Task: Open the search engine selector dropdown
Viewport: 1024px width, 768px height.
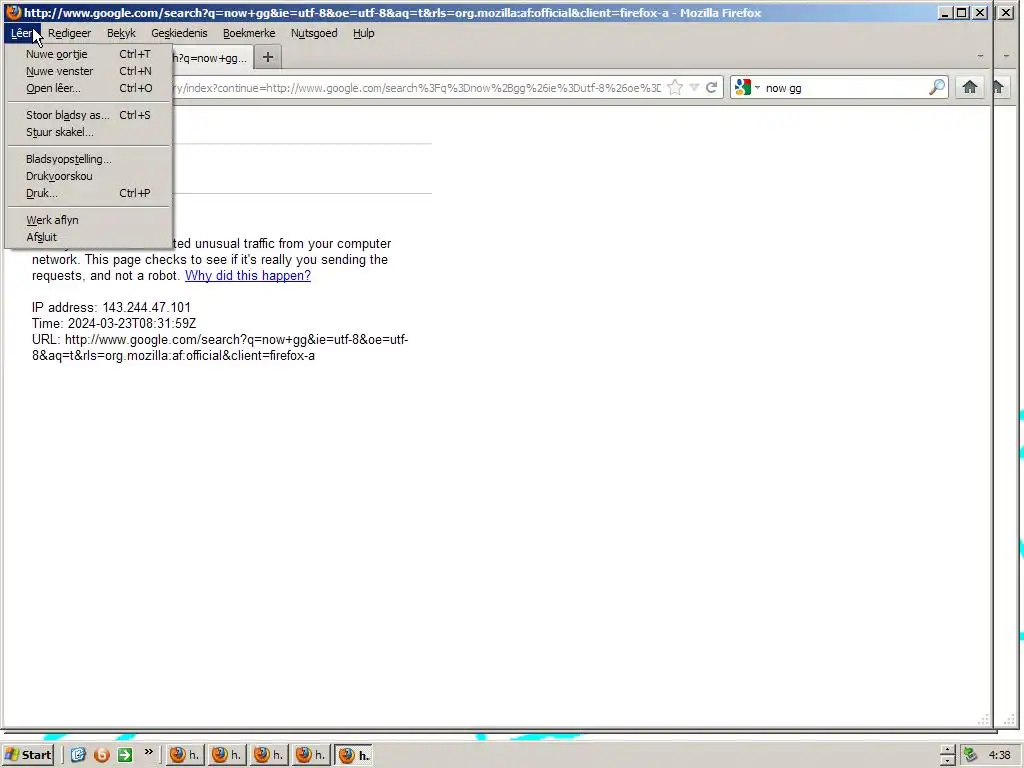Action: (x=758, y=88)
